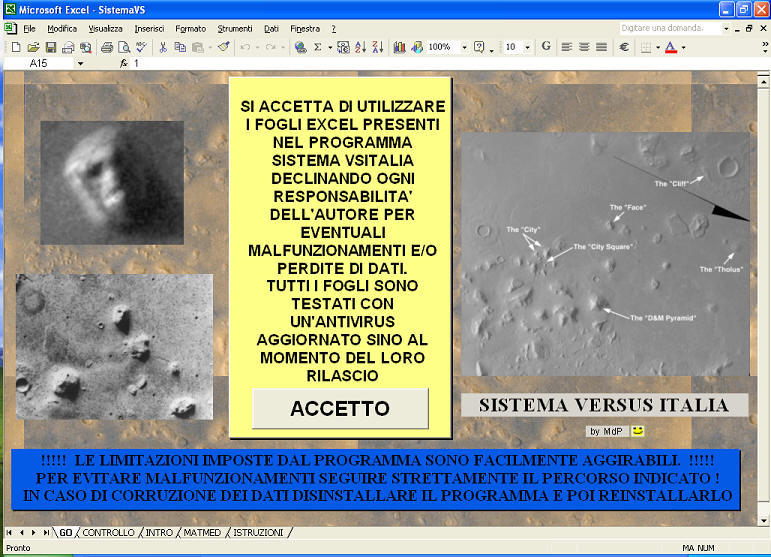The image size is (771, 557).
Task: Click the 'Digitare una domanda' help box
Action: (669, 29)
